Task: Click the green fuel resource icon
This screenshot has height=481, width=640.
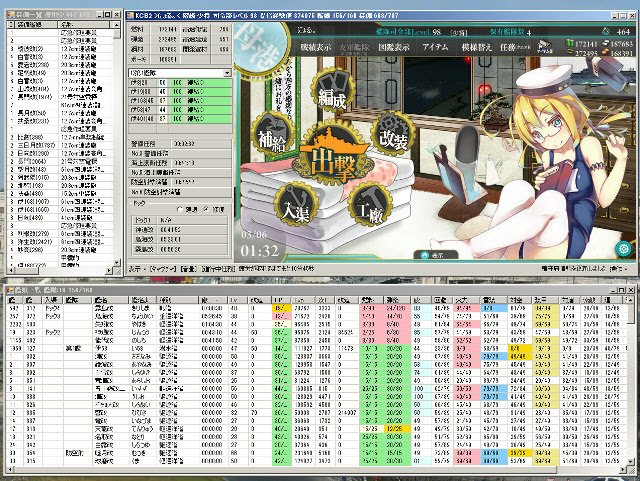Action: 569,43
